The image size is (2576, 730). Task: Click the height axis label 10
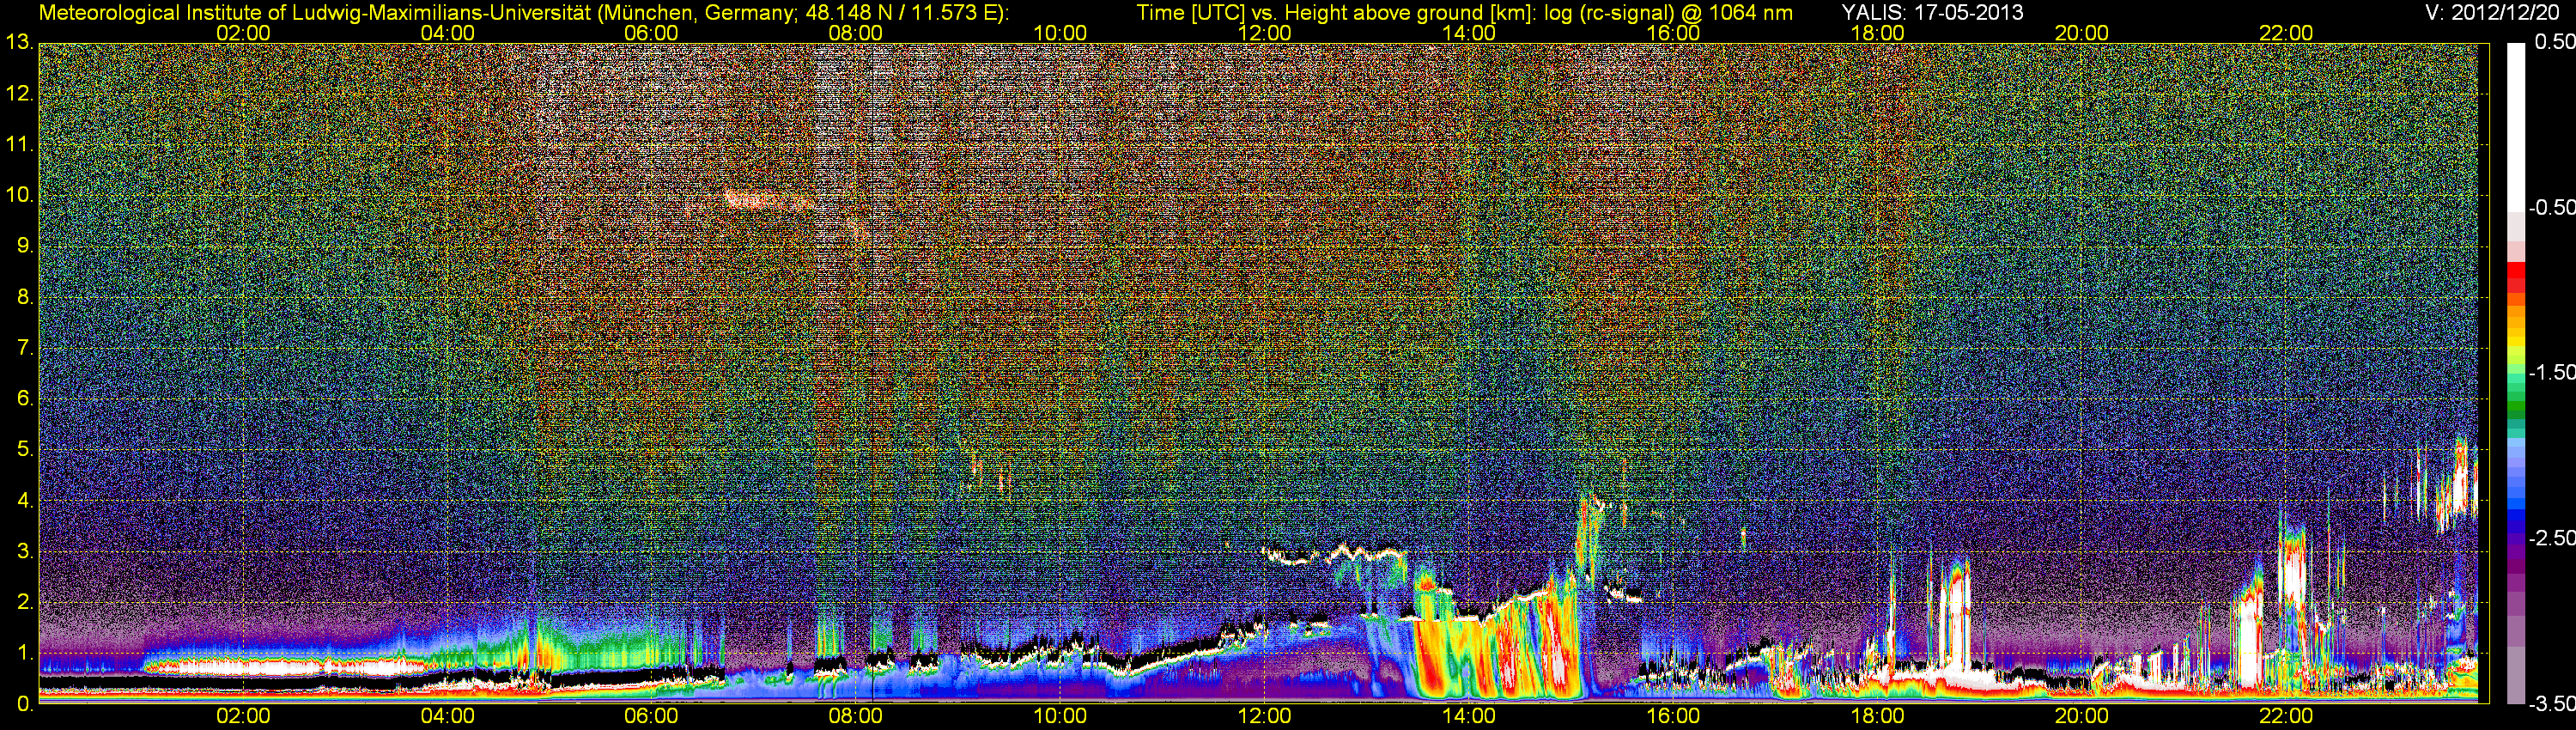coord(19,196)
